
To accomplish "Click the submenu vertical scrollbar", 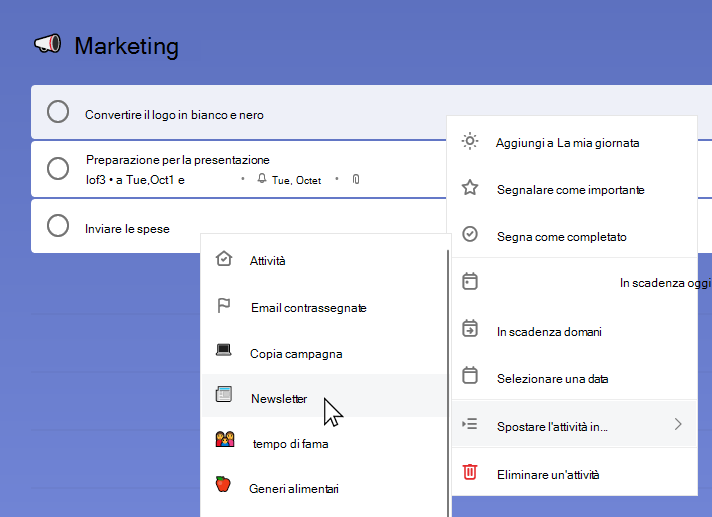I will click(x=448, y=383).
